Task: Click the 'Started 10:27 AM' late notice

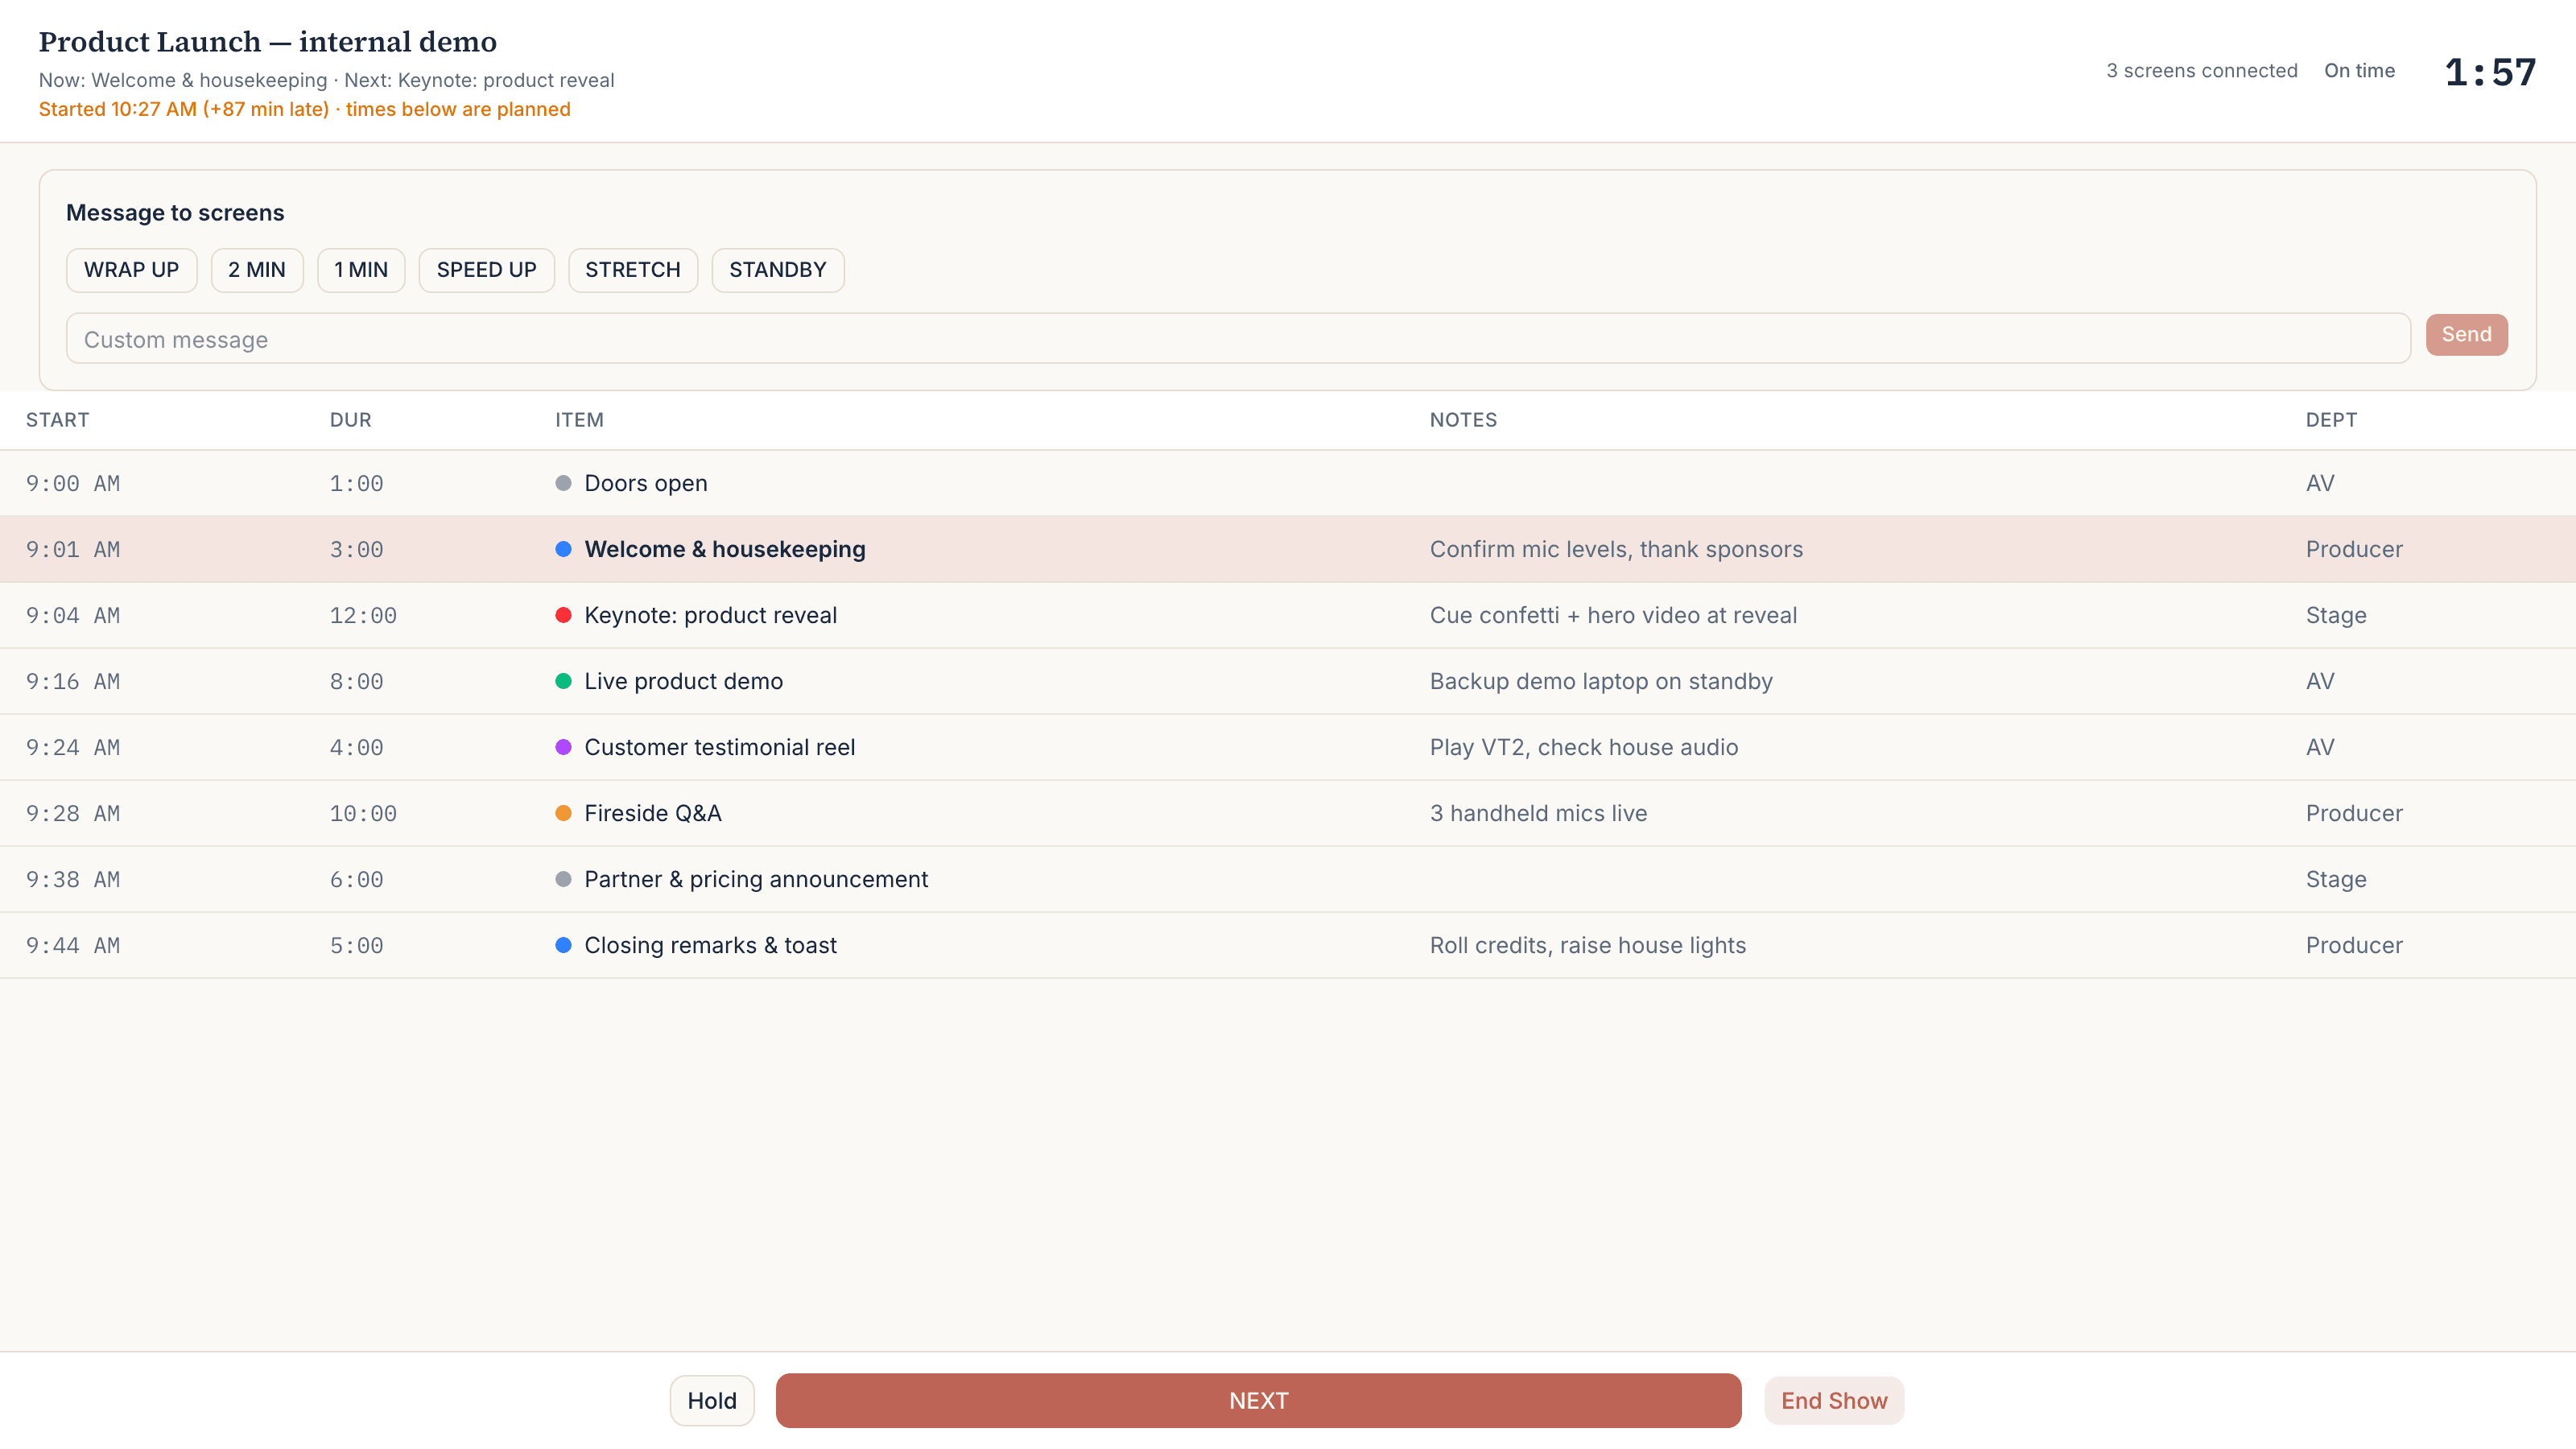Action: coord(304,109)
